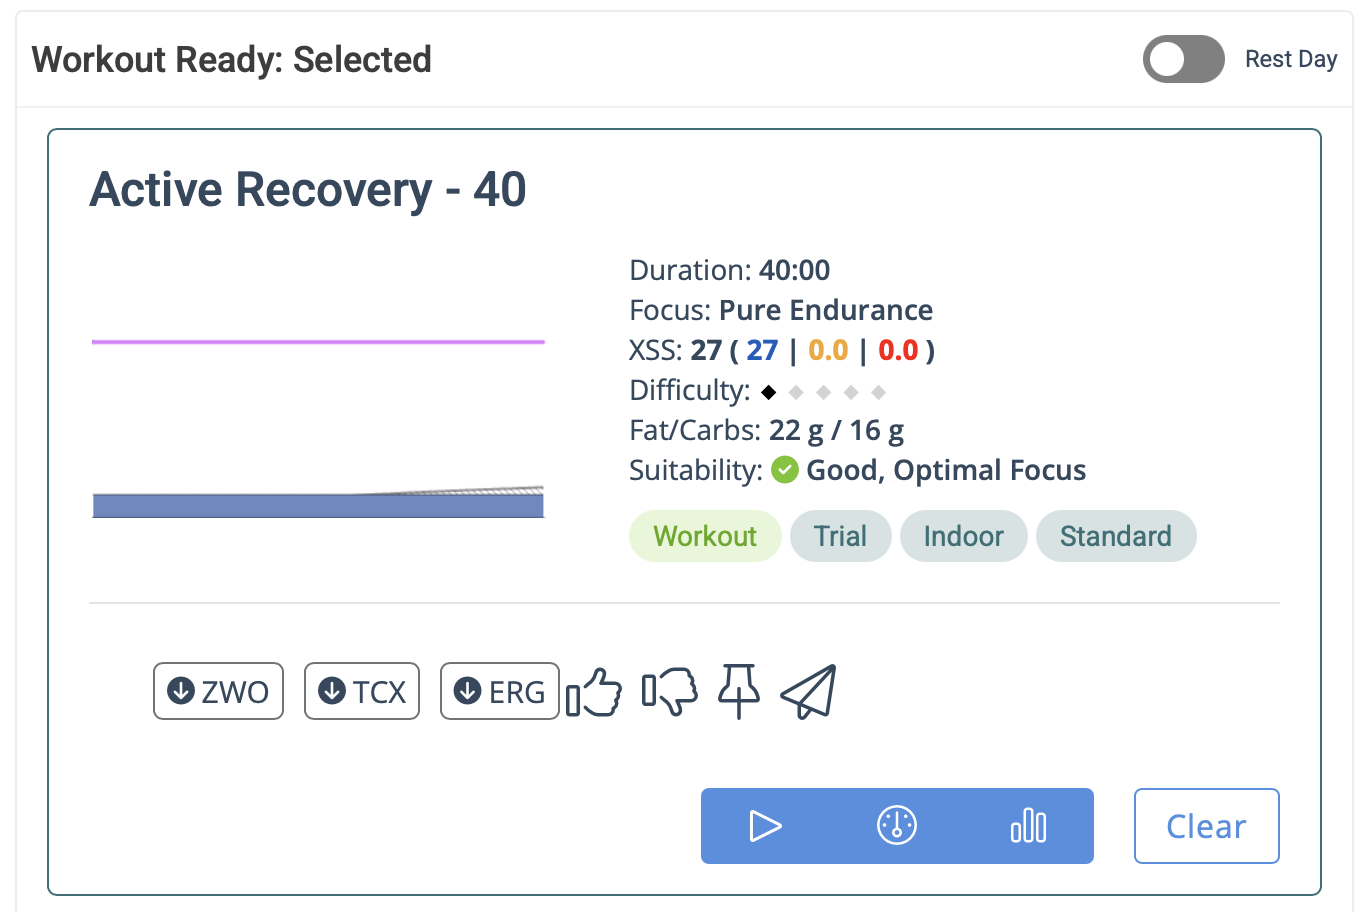Select the Standard tag pill
The image size is (1364, 912).
click(x=1116, y=536)
